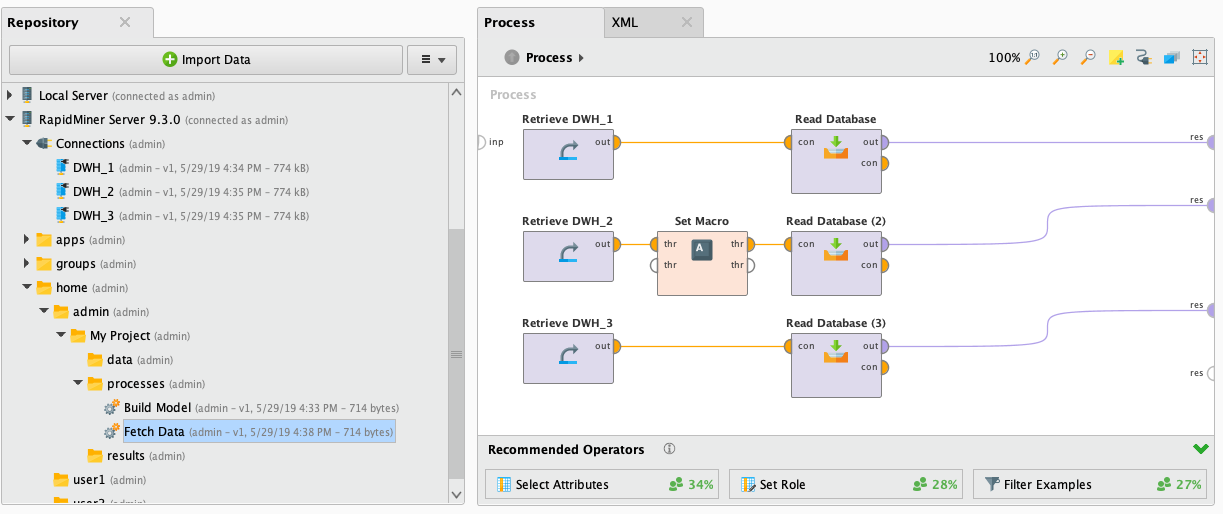The width and height of the screenshot is (1223, 514).
Task: Select the Read Database (3) operator
Action: tap(836, 364)
